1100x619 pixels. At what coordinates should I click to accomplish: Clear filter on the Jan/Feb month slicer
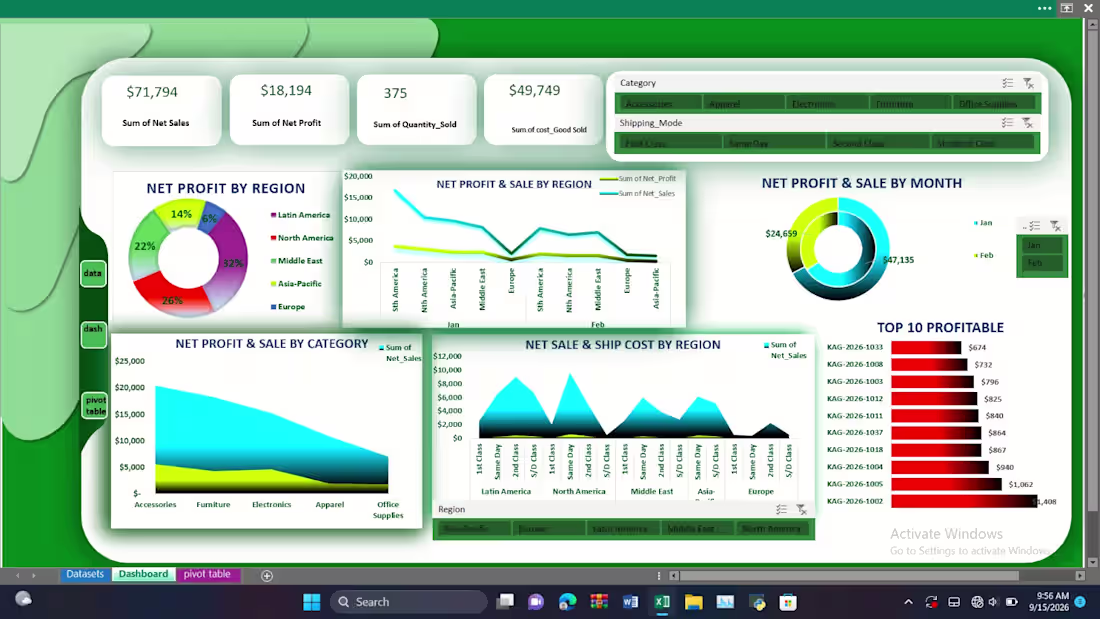[1055, 226]
